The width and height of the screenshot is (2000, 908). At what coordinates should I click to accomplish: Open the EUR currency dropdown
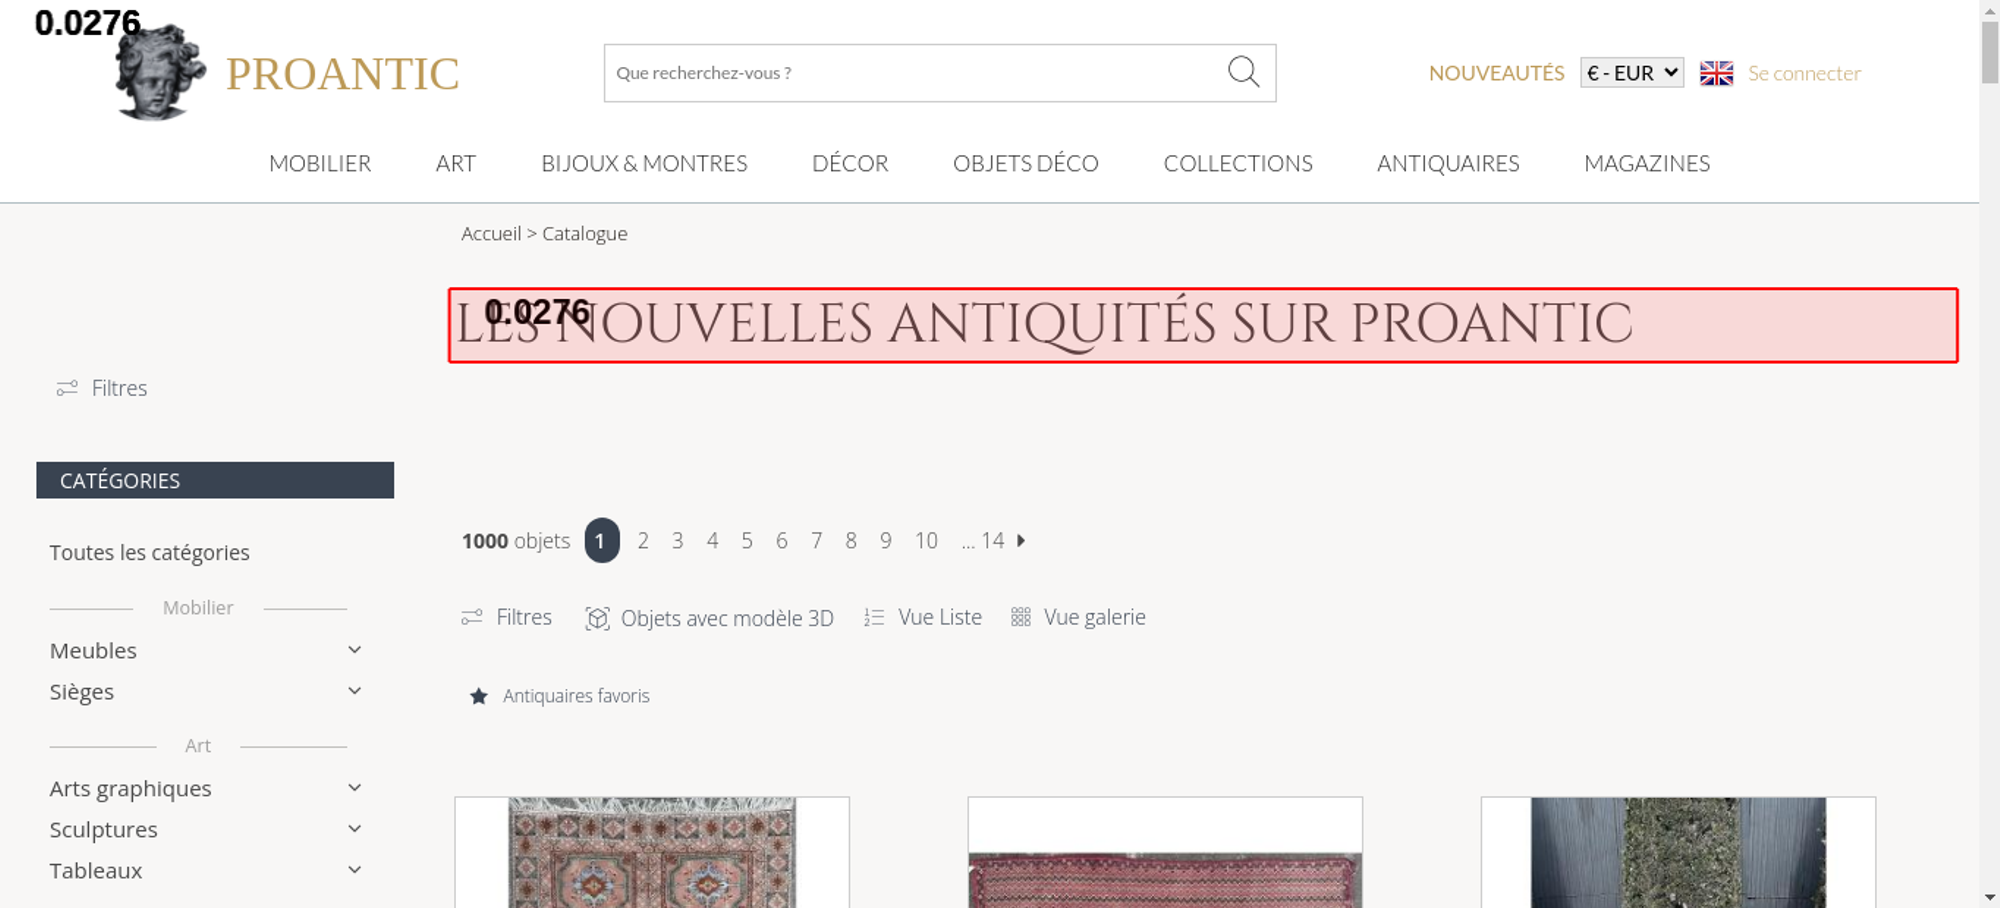(1632, 73)
